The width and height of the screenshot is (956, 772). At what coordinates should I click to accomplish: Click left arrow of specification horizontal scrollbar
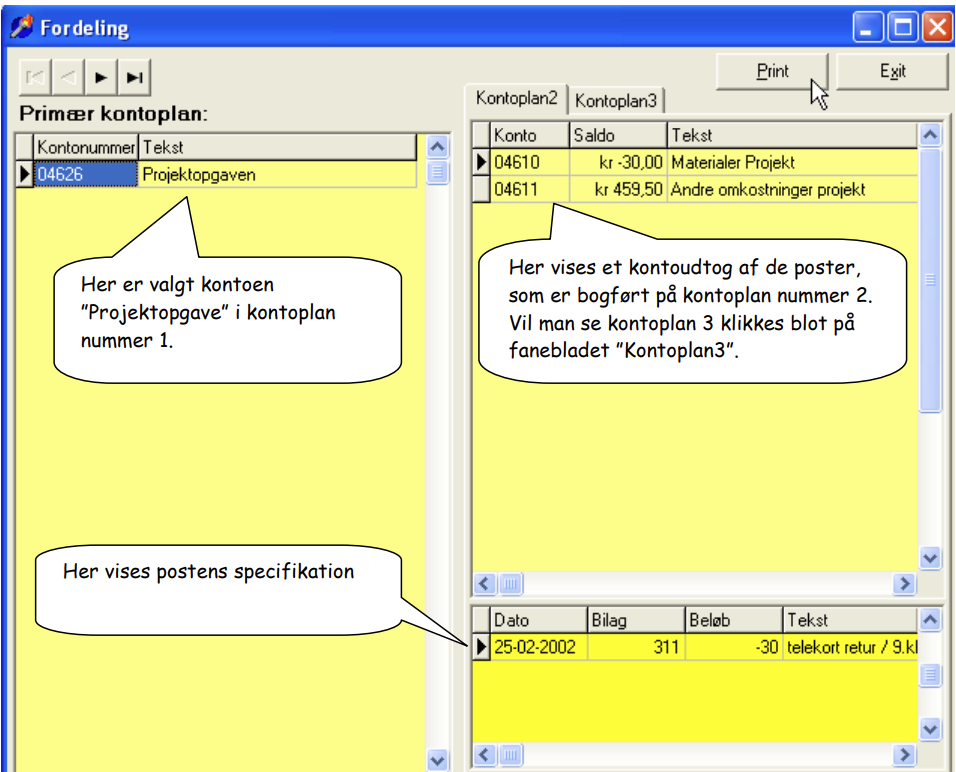point(485,756)
